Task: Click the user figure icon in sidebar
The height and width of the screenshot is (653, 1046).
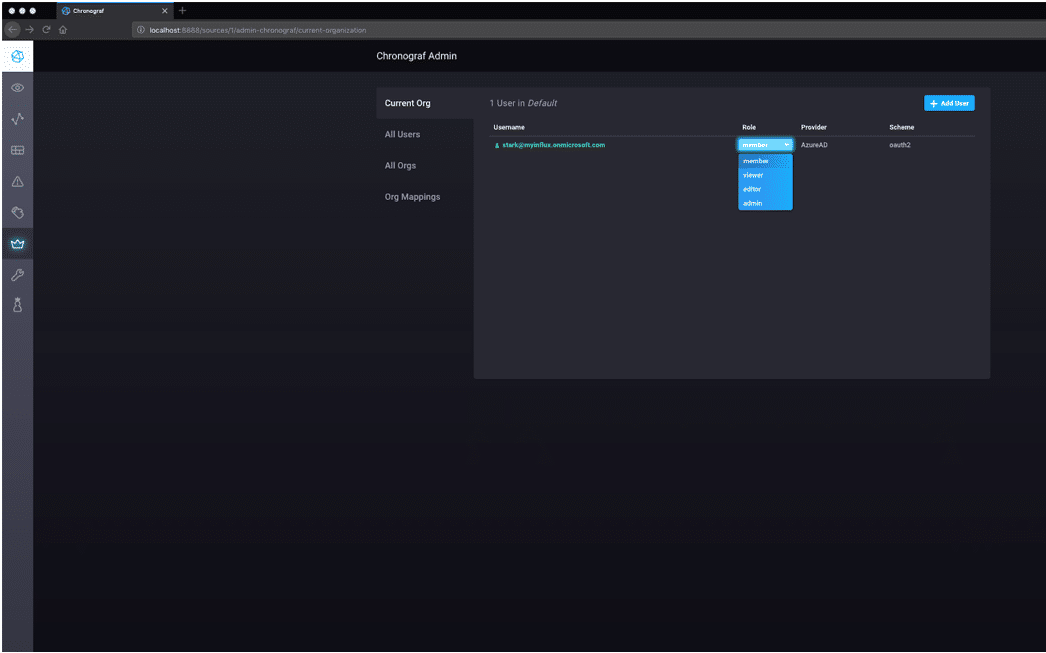Action: (x=17, y=306)
